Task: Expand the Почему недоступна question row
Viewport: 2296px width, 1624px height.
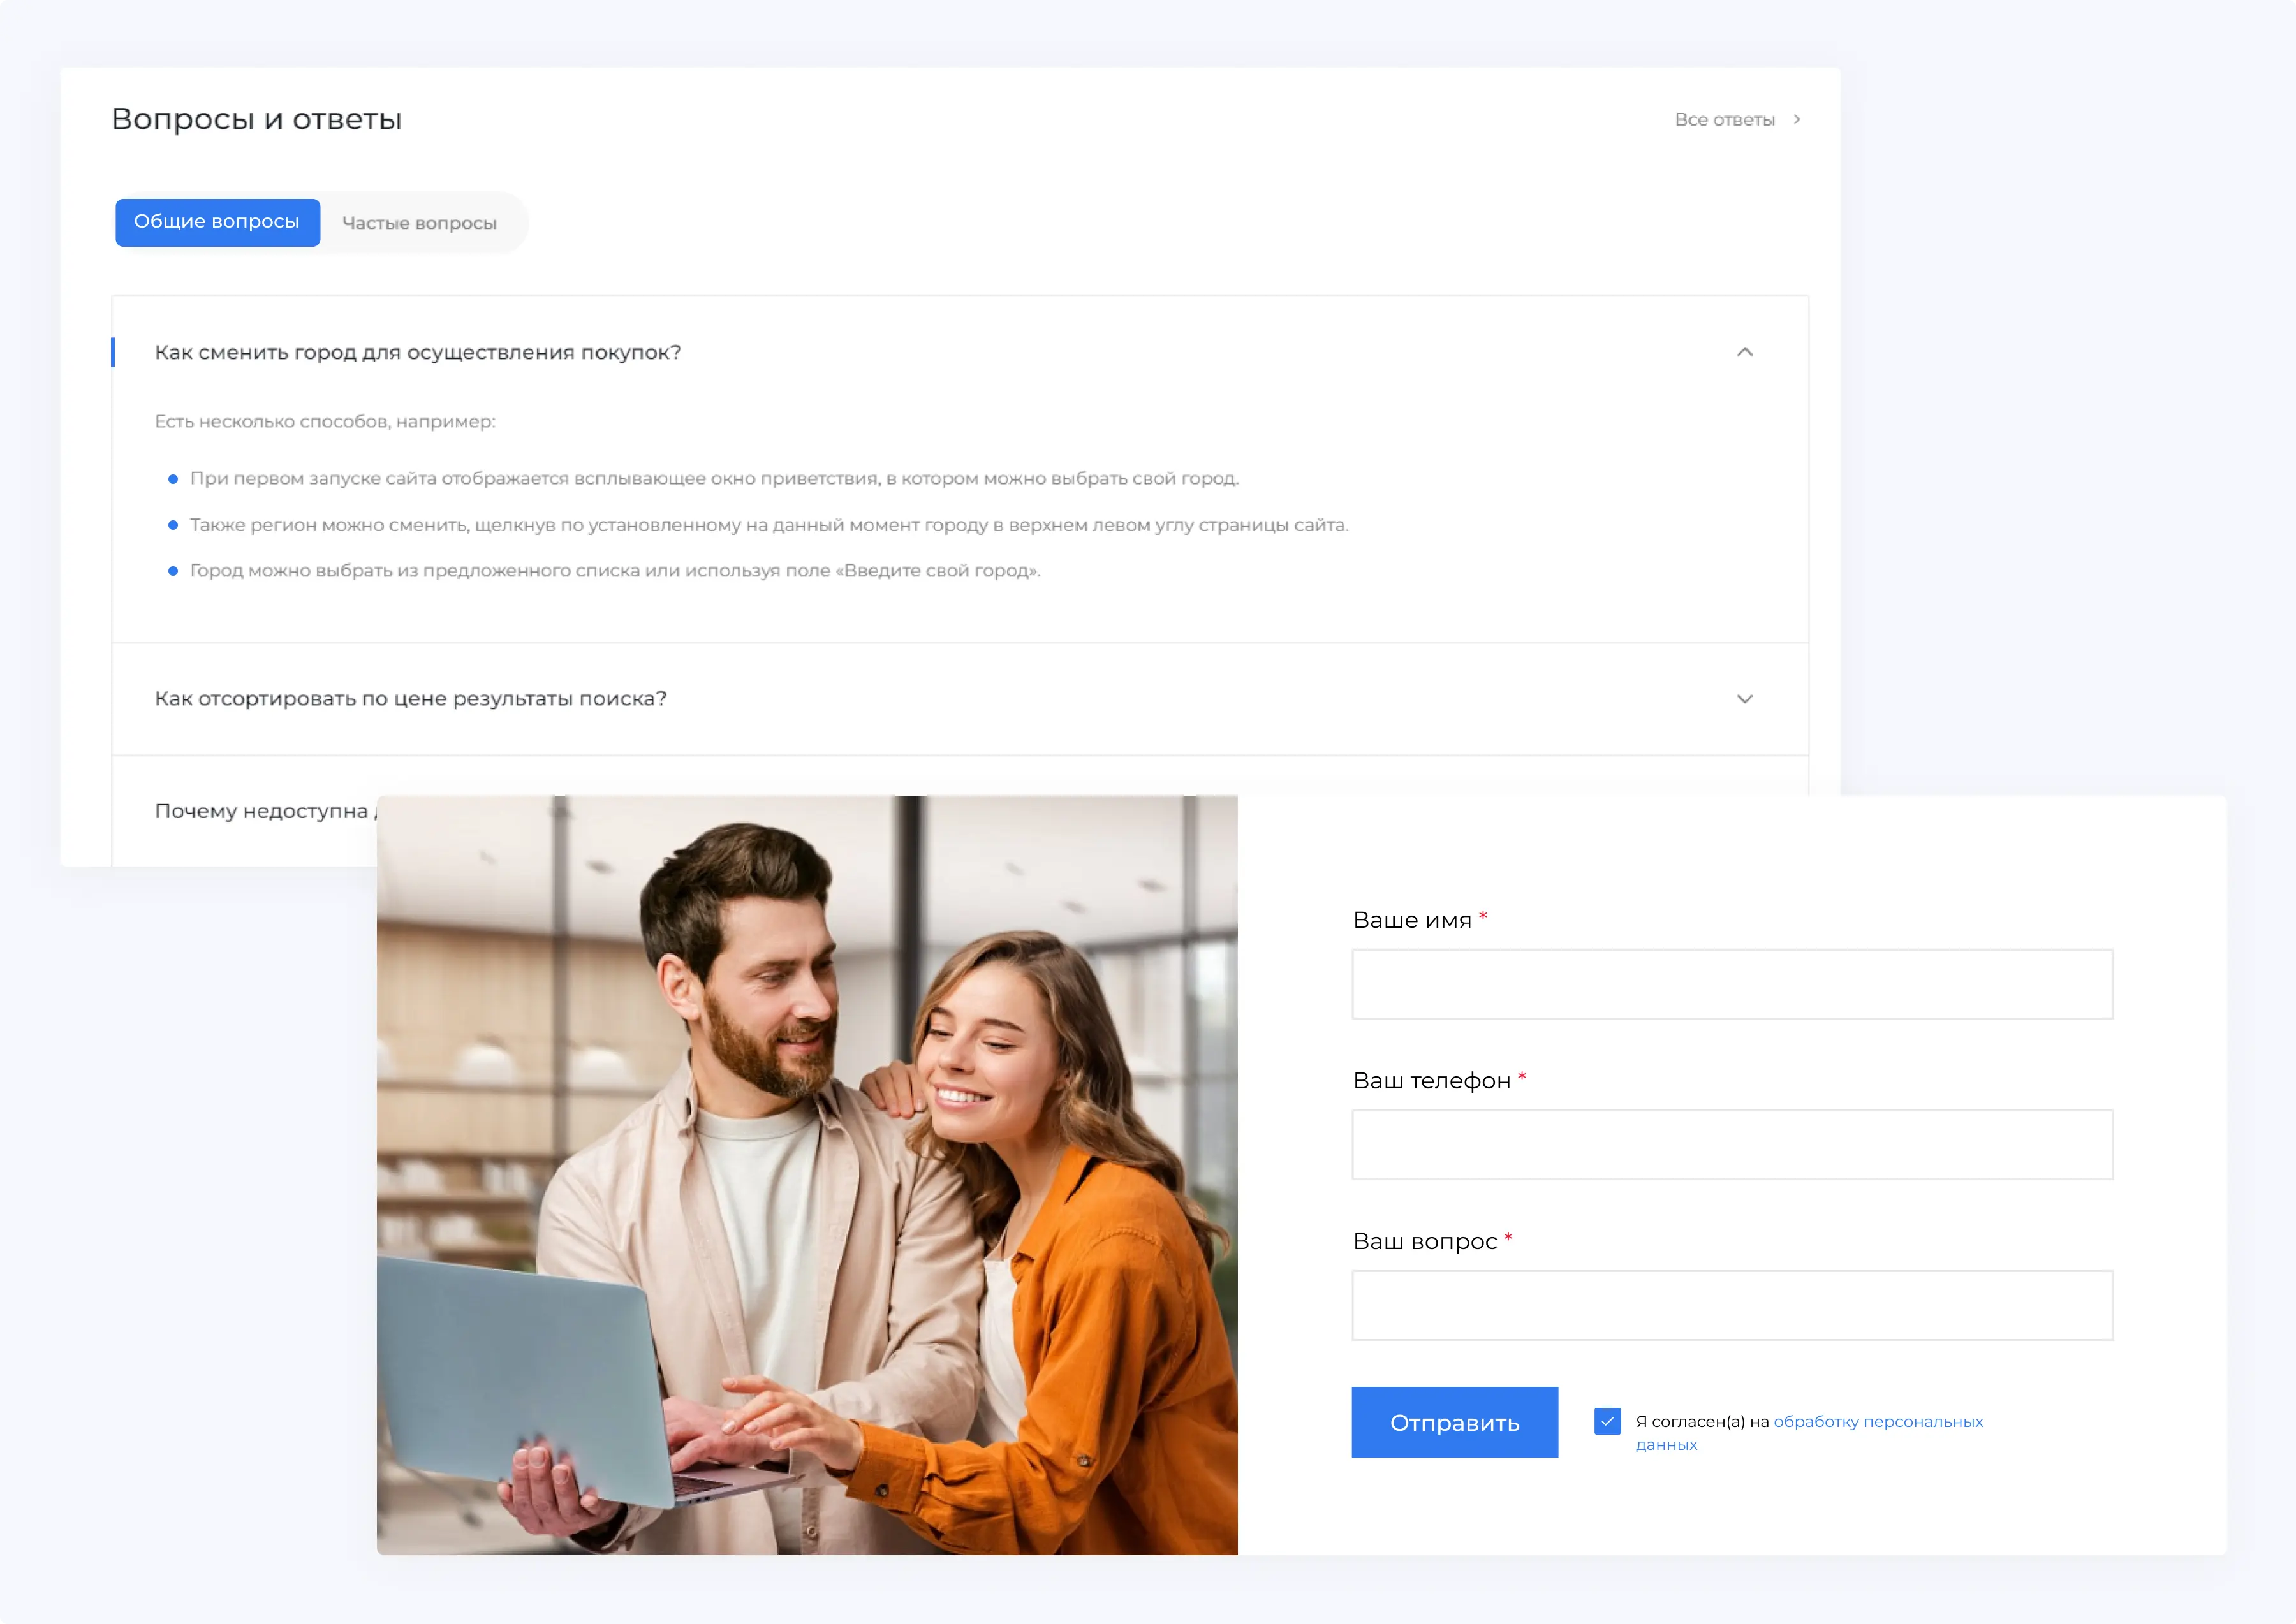Action: (x=262, y=811)
